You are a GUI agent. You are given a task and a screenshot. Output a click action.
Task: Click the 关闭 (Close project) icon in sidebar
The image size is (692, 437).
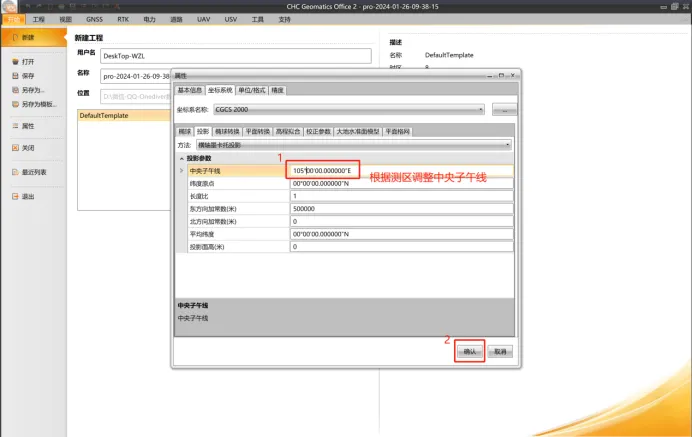coord(15,148)
